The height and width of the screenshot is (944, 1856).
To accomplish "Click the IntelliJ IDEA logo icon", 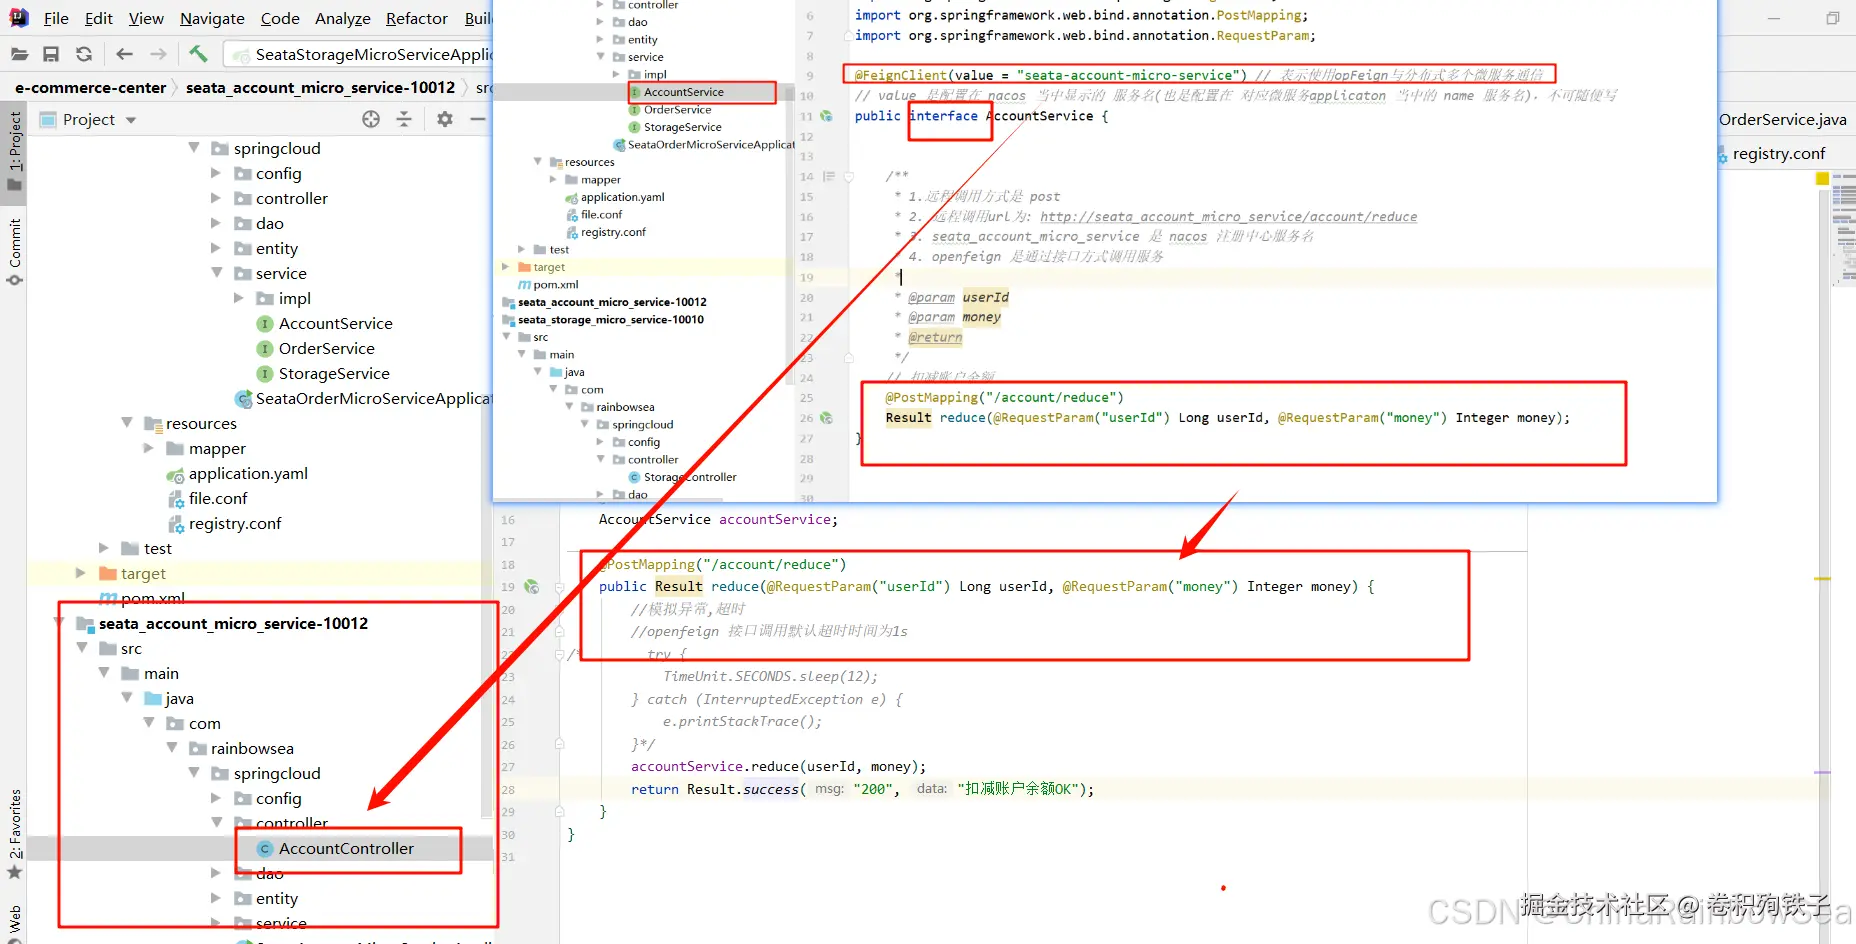I will tap(19, 18).
